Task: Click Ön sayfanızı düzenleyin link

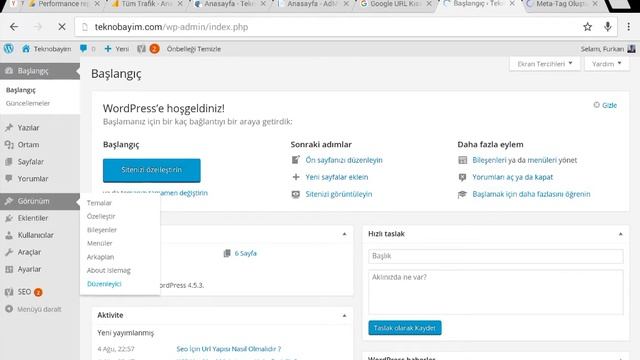Action: coord(344,160)
